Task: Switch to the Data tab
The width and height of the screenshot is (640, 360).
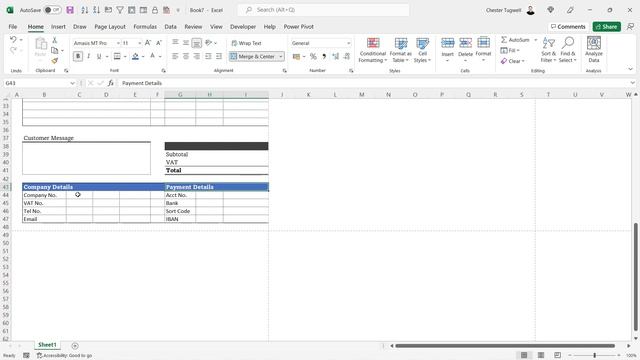Action: click(x=170, y=27)
